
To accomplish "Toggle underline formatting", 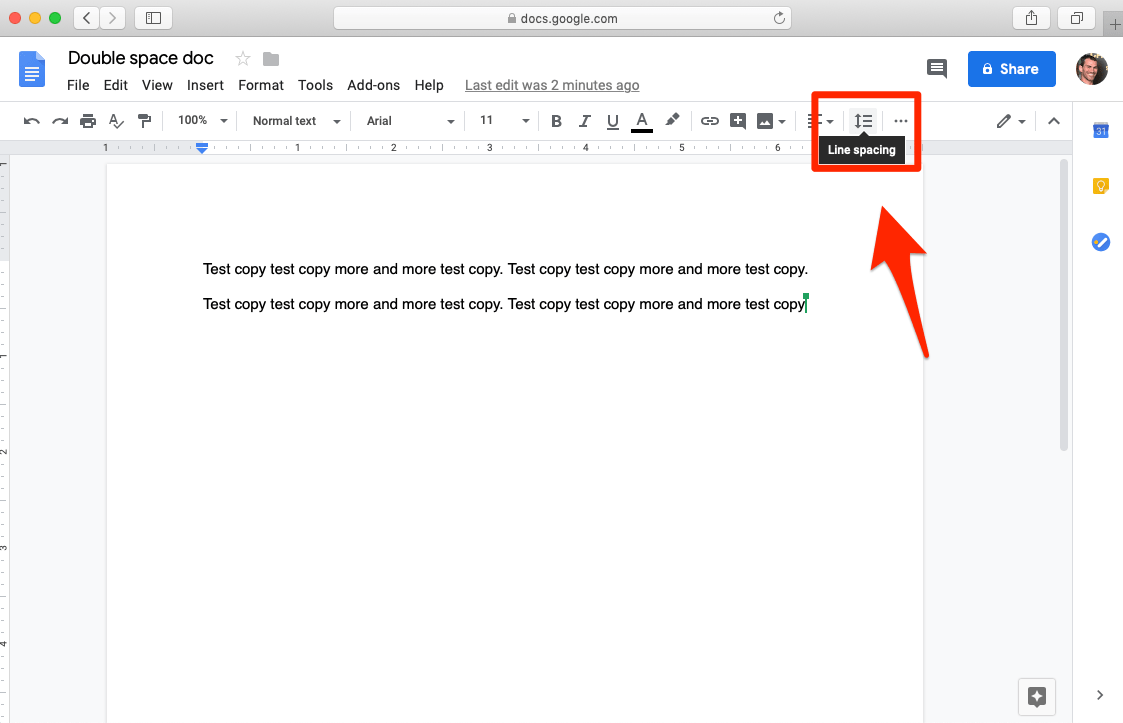I will point(612,121).
